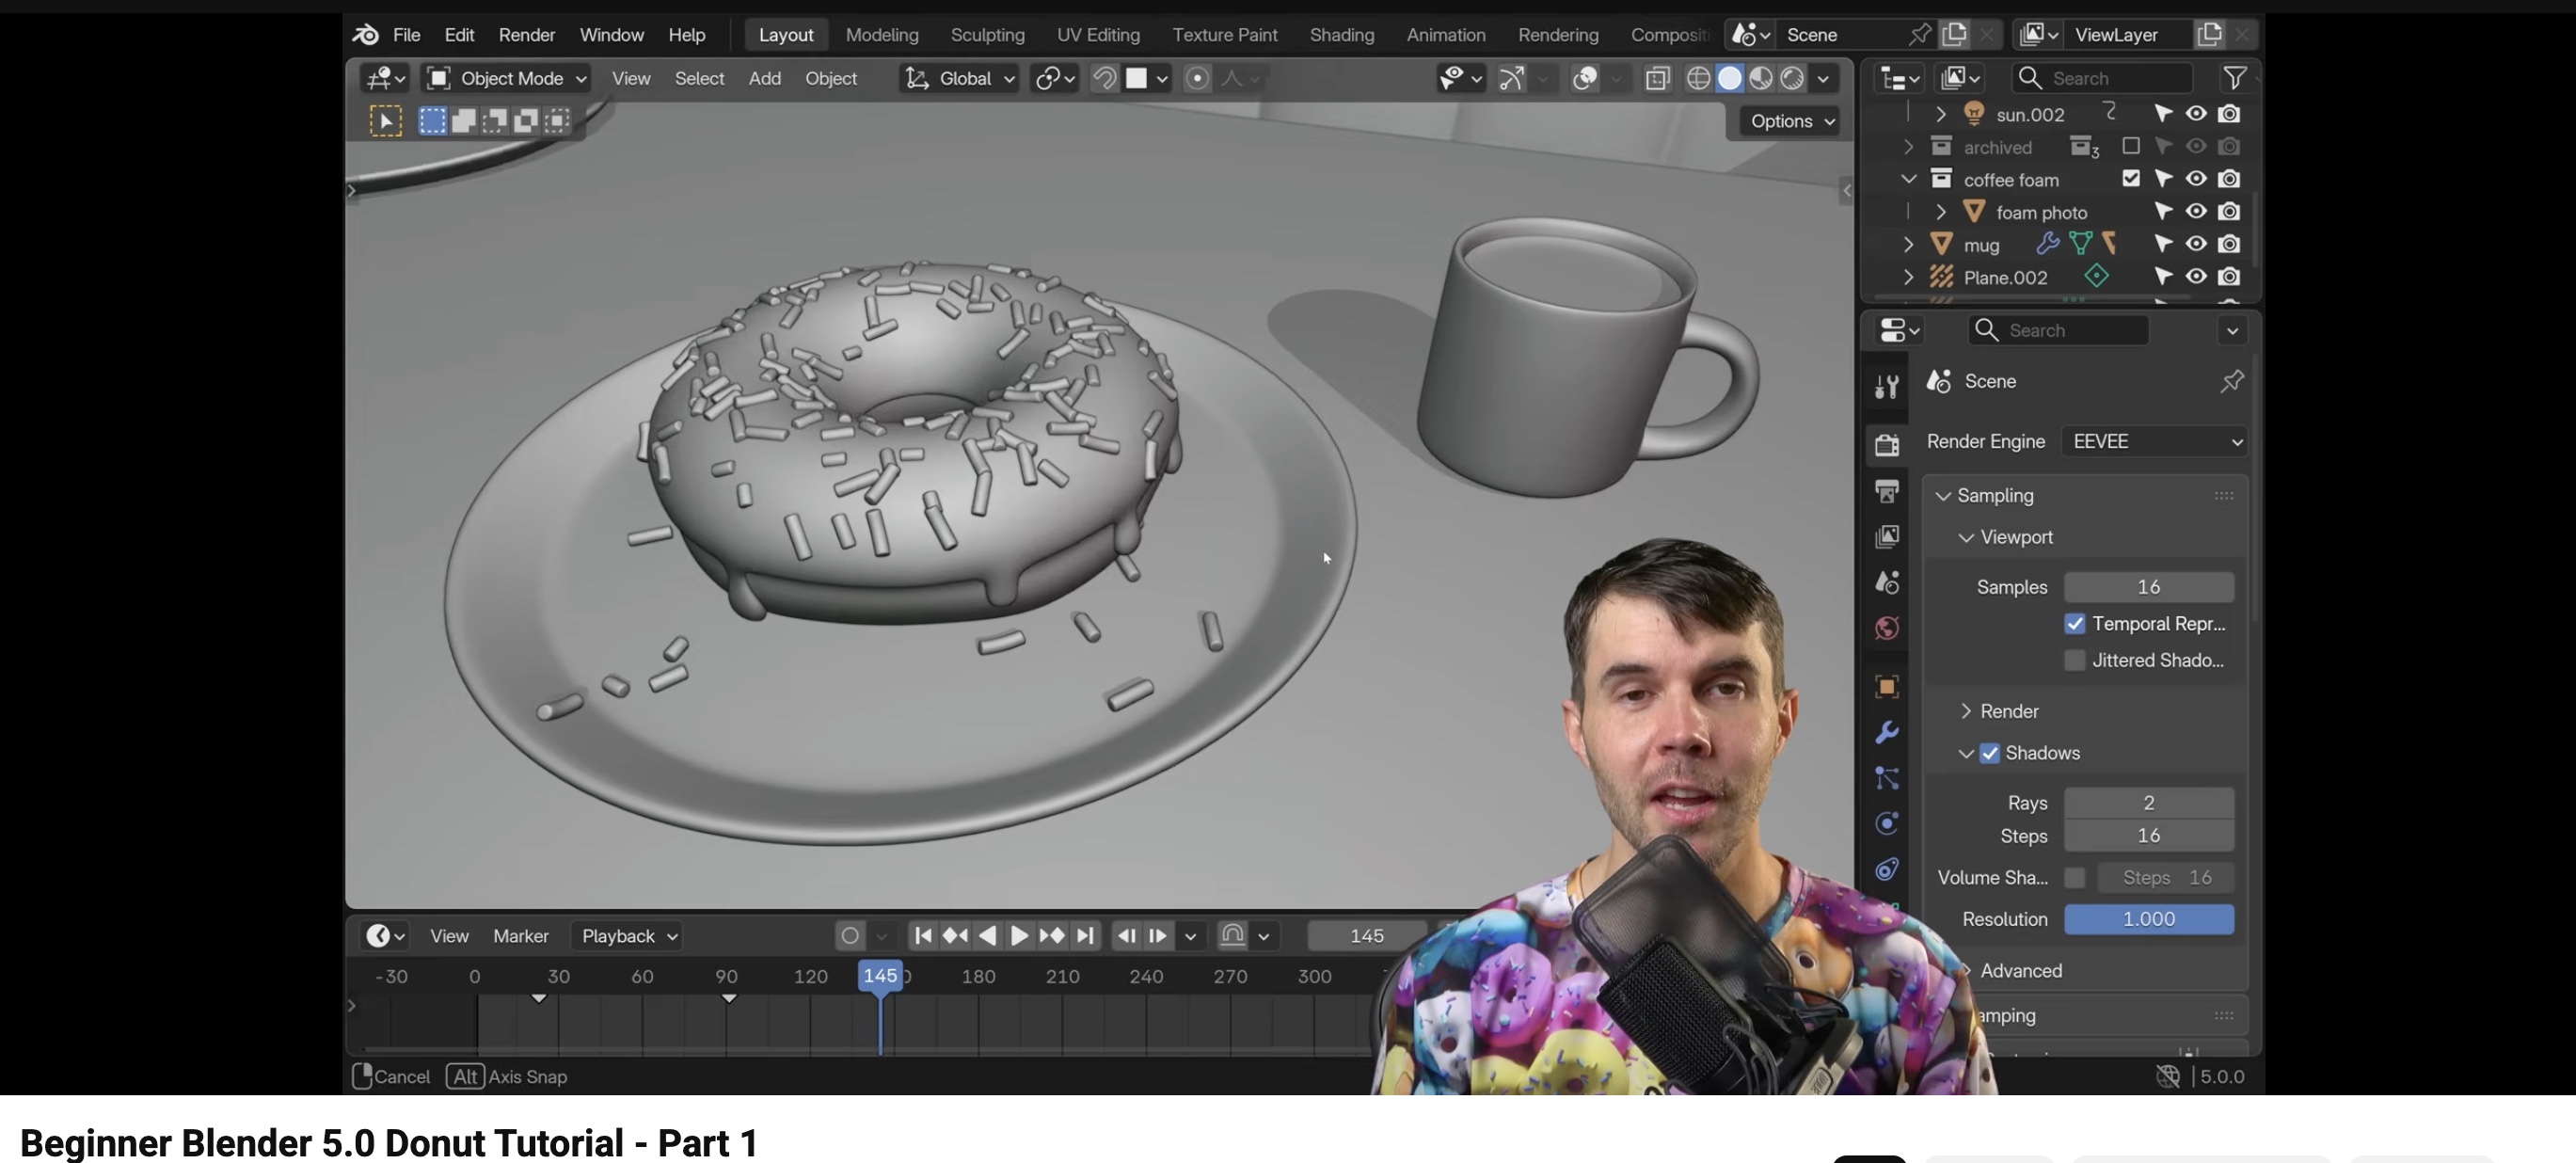Click the Resolution slider field
This screenshot has width=2576, height=1163.
click(2148, 919)
